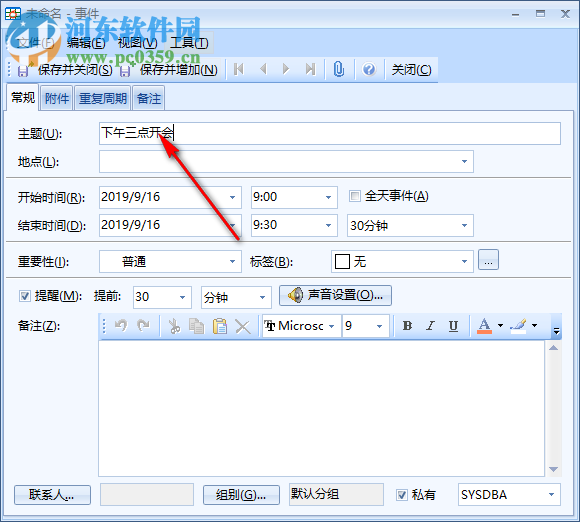Open font name Microsc dropdown
Viewport: 580px width, 522px height.
pyautogui.click(x=332, y=326)
